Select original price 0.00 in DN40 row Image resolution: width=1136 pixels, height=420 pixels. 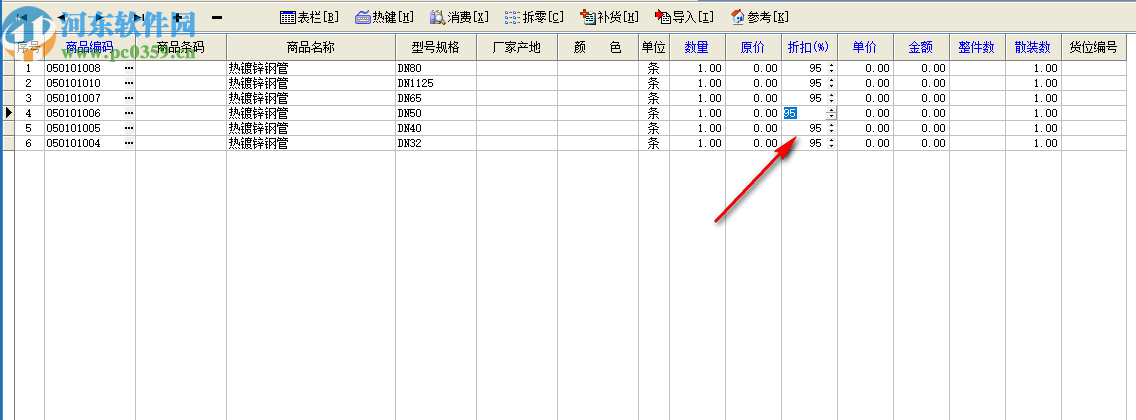tap(753, 128)
